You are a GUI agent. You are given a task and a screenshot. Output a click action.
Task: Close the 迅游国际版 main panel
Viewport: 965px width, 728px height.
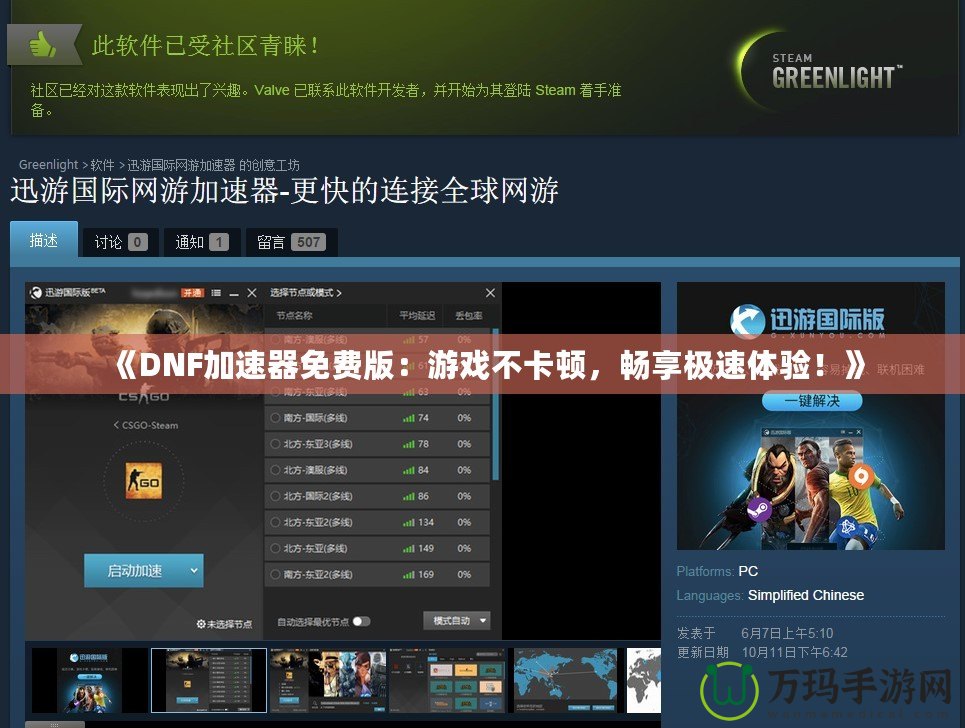tap(252, 293)
